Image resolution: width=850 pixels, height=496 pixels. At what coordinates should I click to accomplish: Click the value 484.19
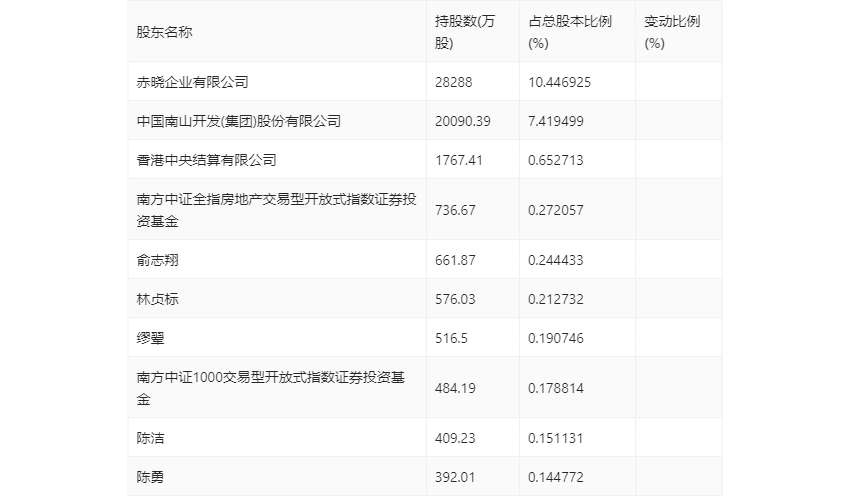pyautogui.click(x=455, y=388)
